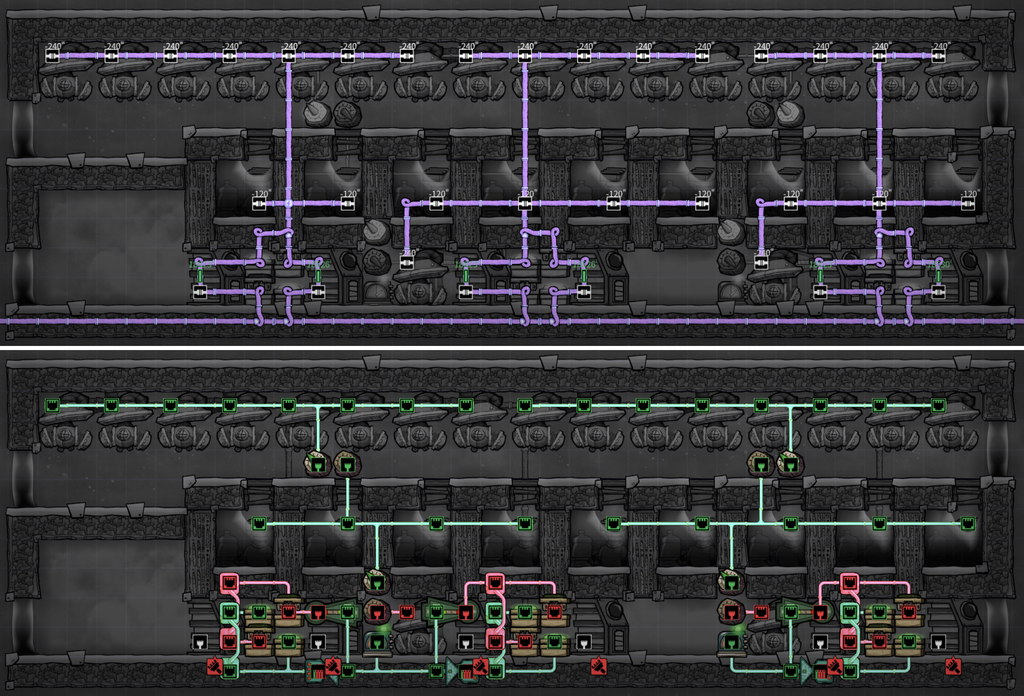Click the rightmost white output port in automation overlay
Image resolution: width=1024 pixels, height=696 pixels.
[938, 642]
